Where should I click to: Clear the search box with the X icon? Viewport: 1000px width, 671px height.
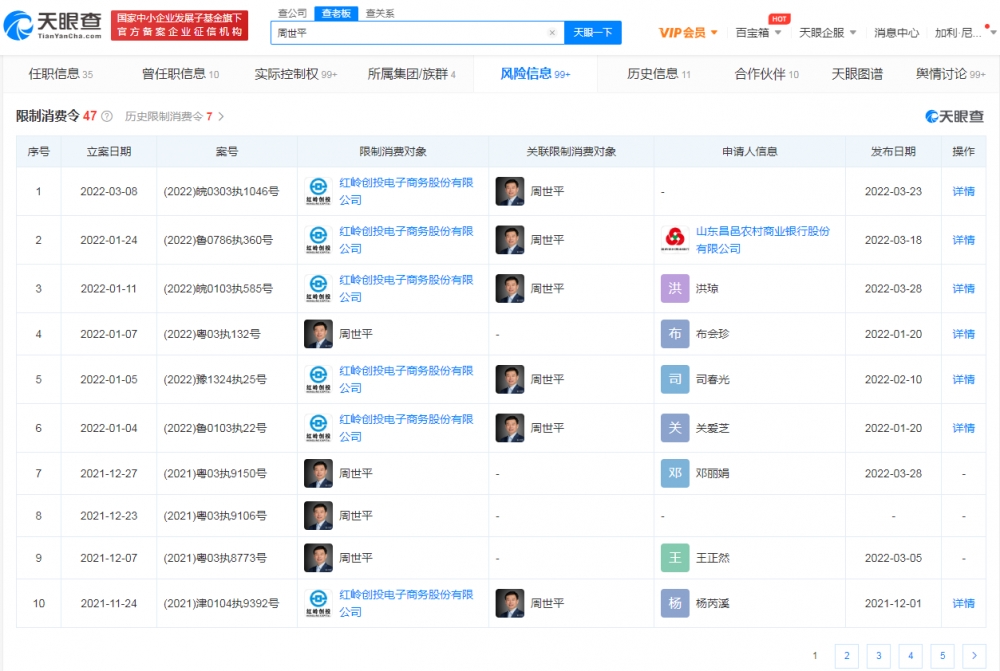coord(552,33)
